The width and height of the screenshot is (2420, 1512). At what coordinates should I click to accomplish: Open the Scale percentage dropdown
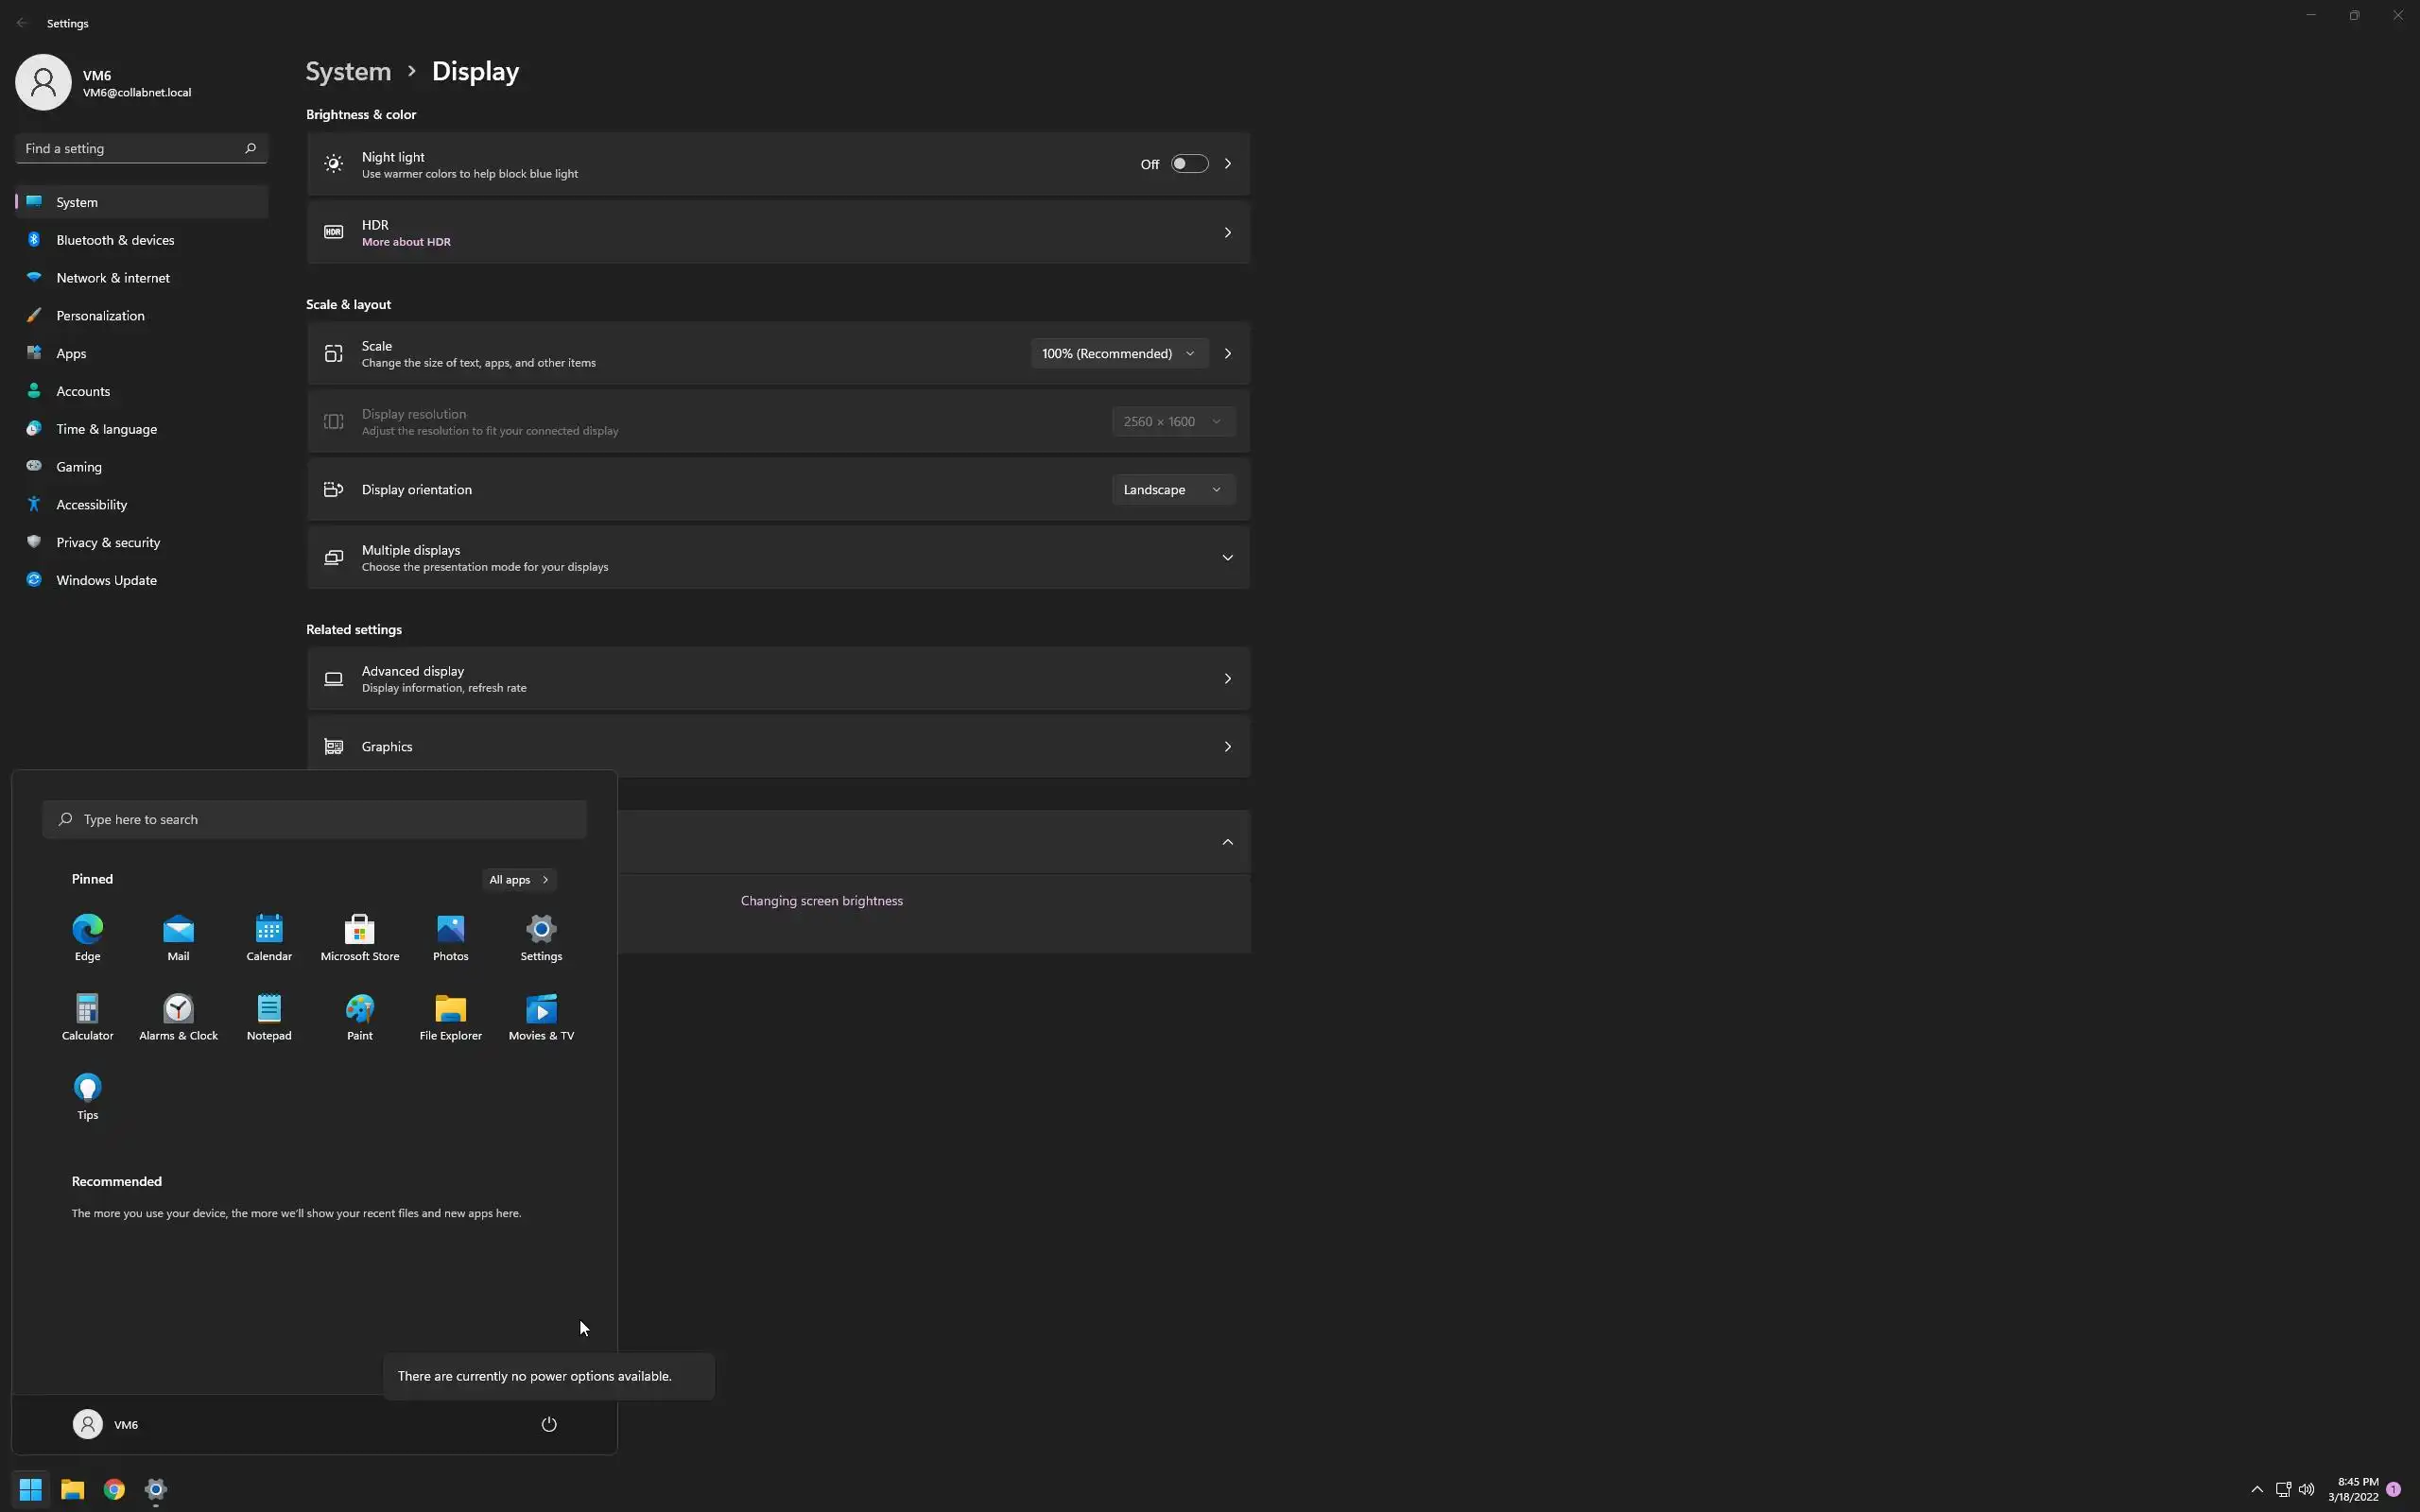point(1118,353)
